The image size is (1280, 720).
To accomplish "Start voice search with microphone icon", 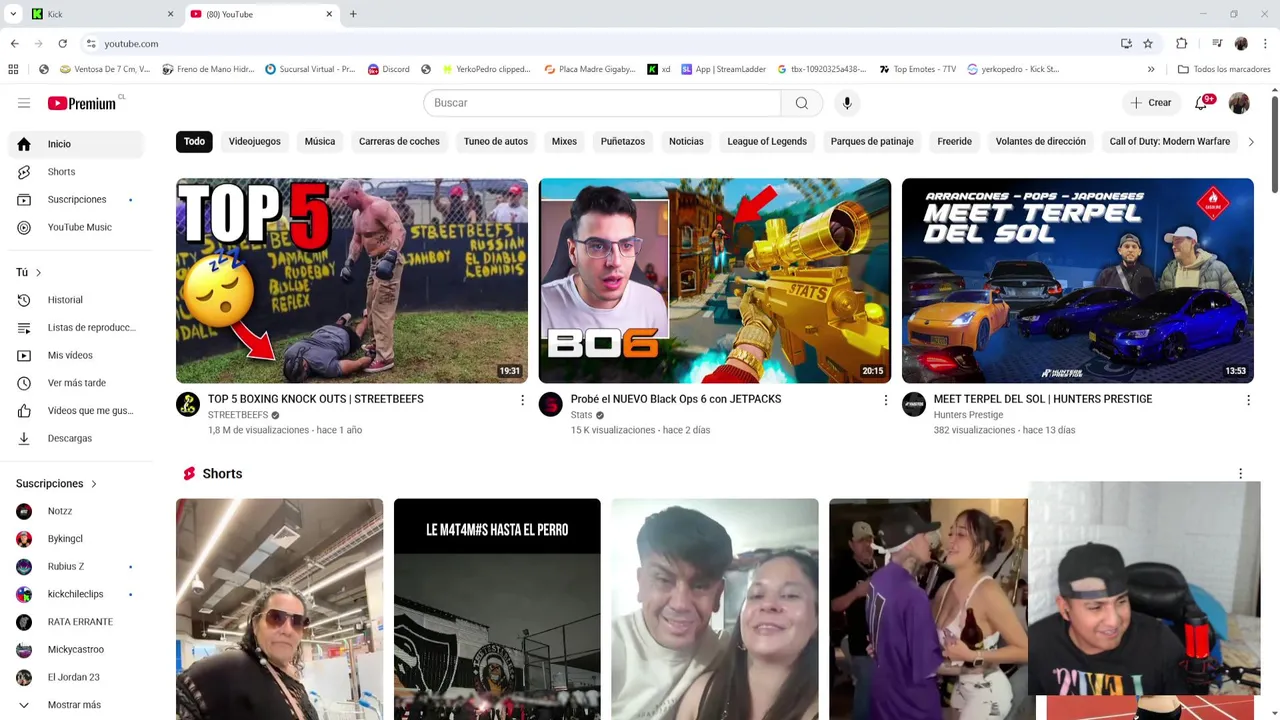I will click(x=847, y=103).
